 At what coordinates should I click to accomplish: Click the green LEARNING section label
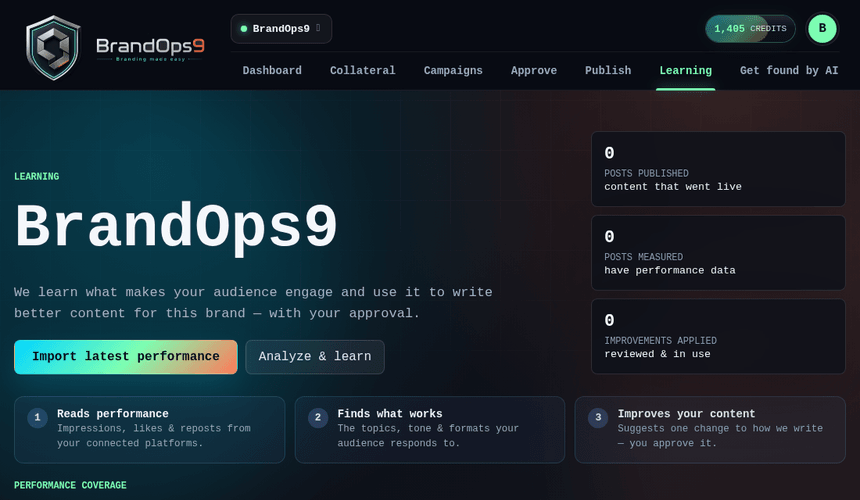[37, 177]
